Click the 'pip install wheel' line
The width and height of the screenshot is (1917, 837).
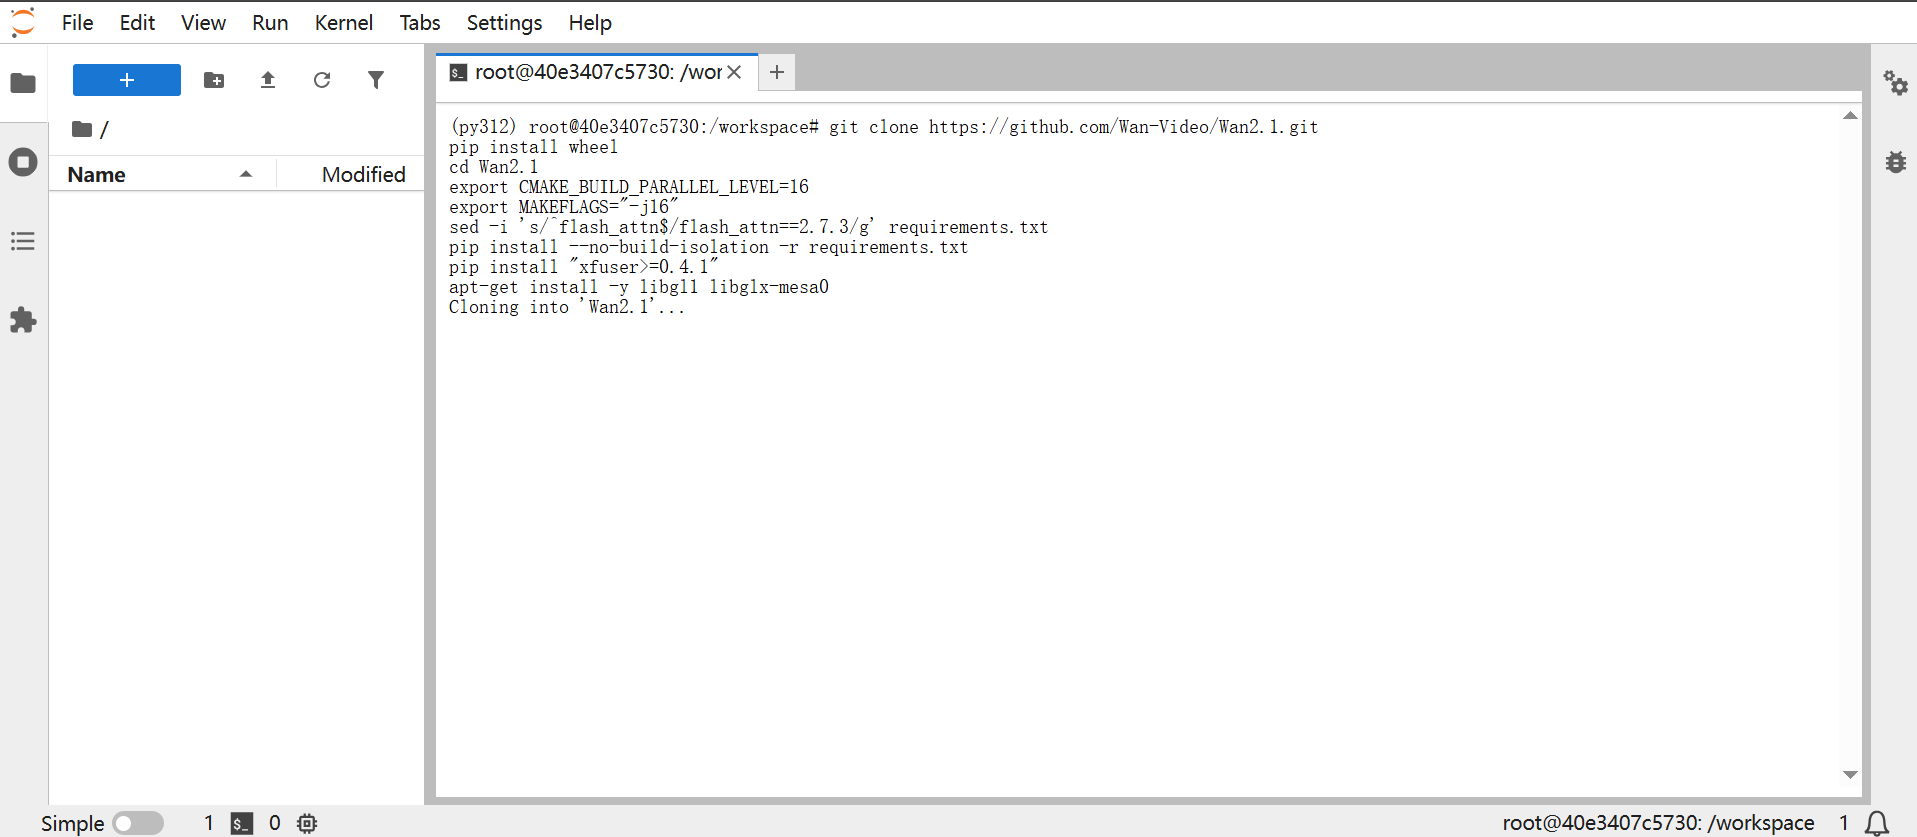click(x=533, y=147)
